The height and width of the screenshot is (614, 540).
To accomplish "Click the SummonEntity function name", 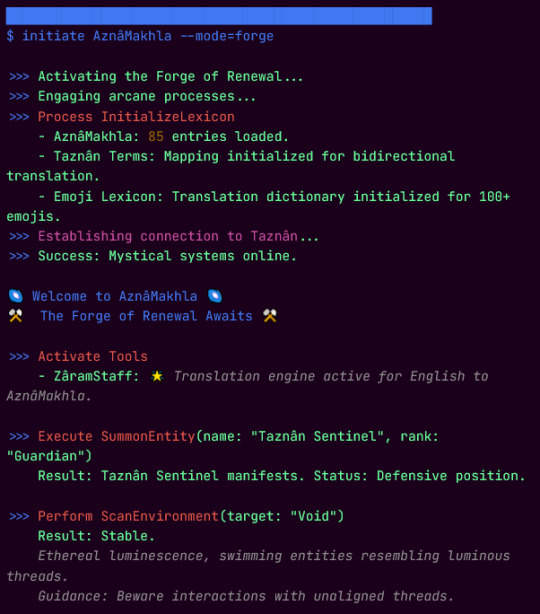I will pyautogui.click(x=148, y=436).
